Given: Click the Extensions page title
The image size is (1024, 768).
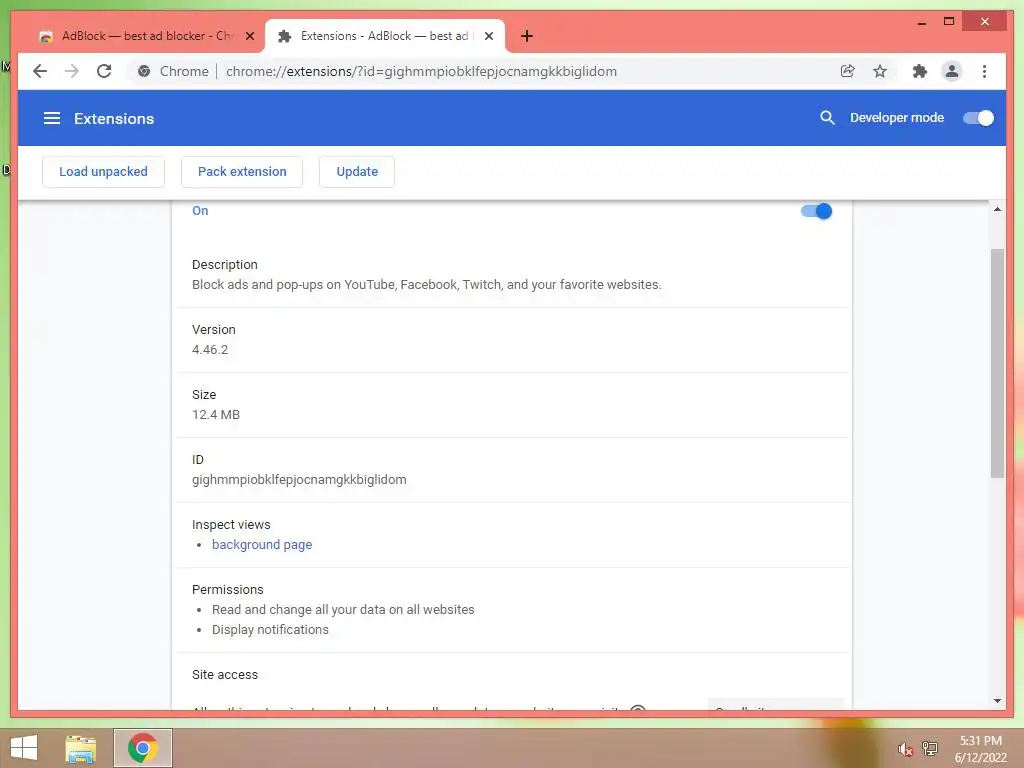Looking at the screenshot, I should (114, 118).
